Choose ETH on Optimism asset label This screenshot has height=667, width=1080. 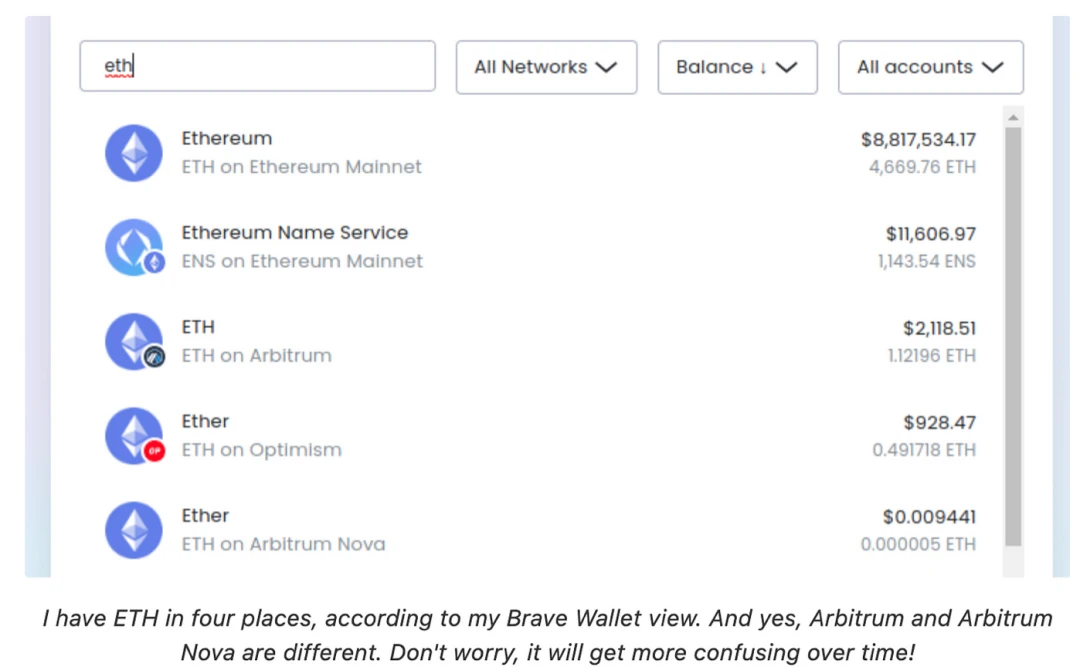tap(261, 450)
